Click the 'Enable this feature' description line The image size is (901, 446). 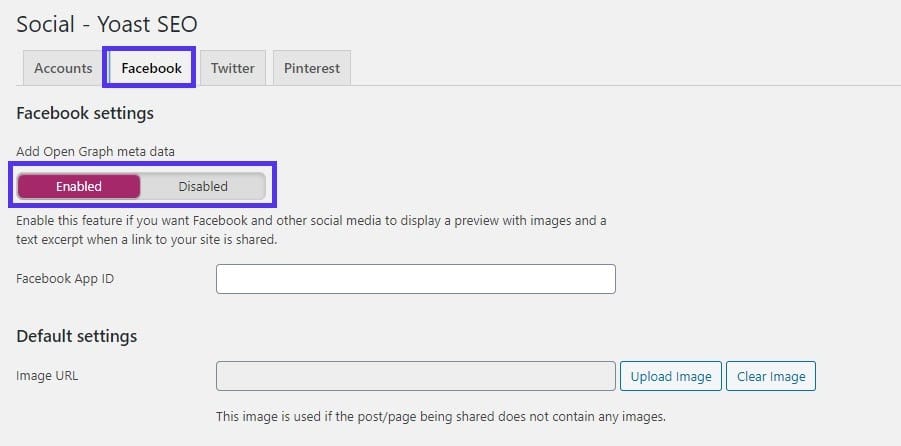[x=311, y=220]
